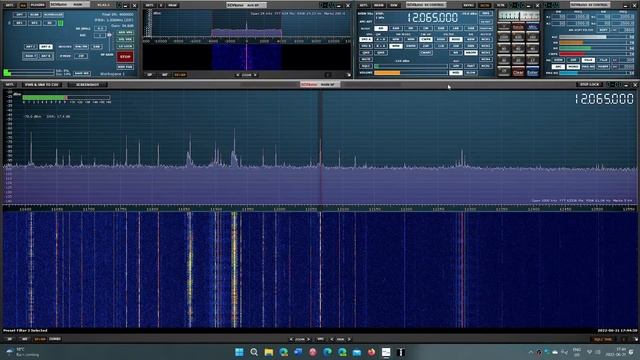Open the Windows Start menu
The height and width of the screenshot is (360, 640).
239,352
